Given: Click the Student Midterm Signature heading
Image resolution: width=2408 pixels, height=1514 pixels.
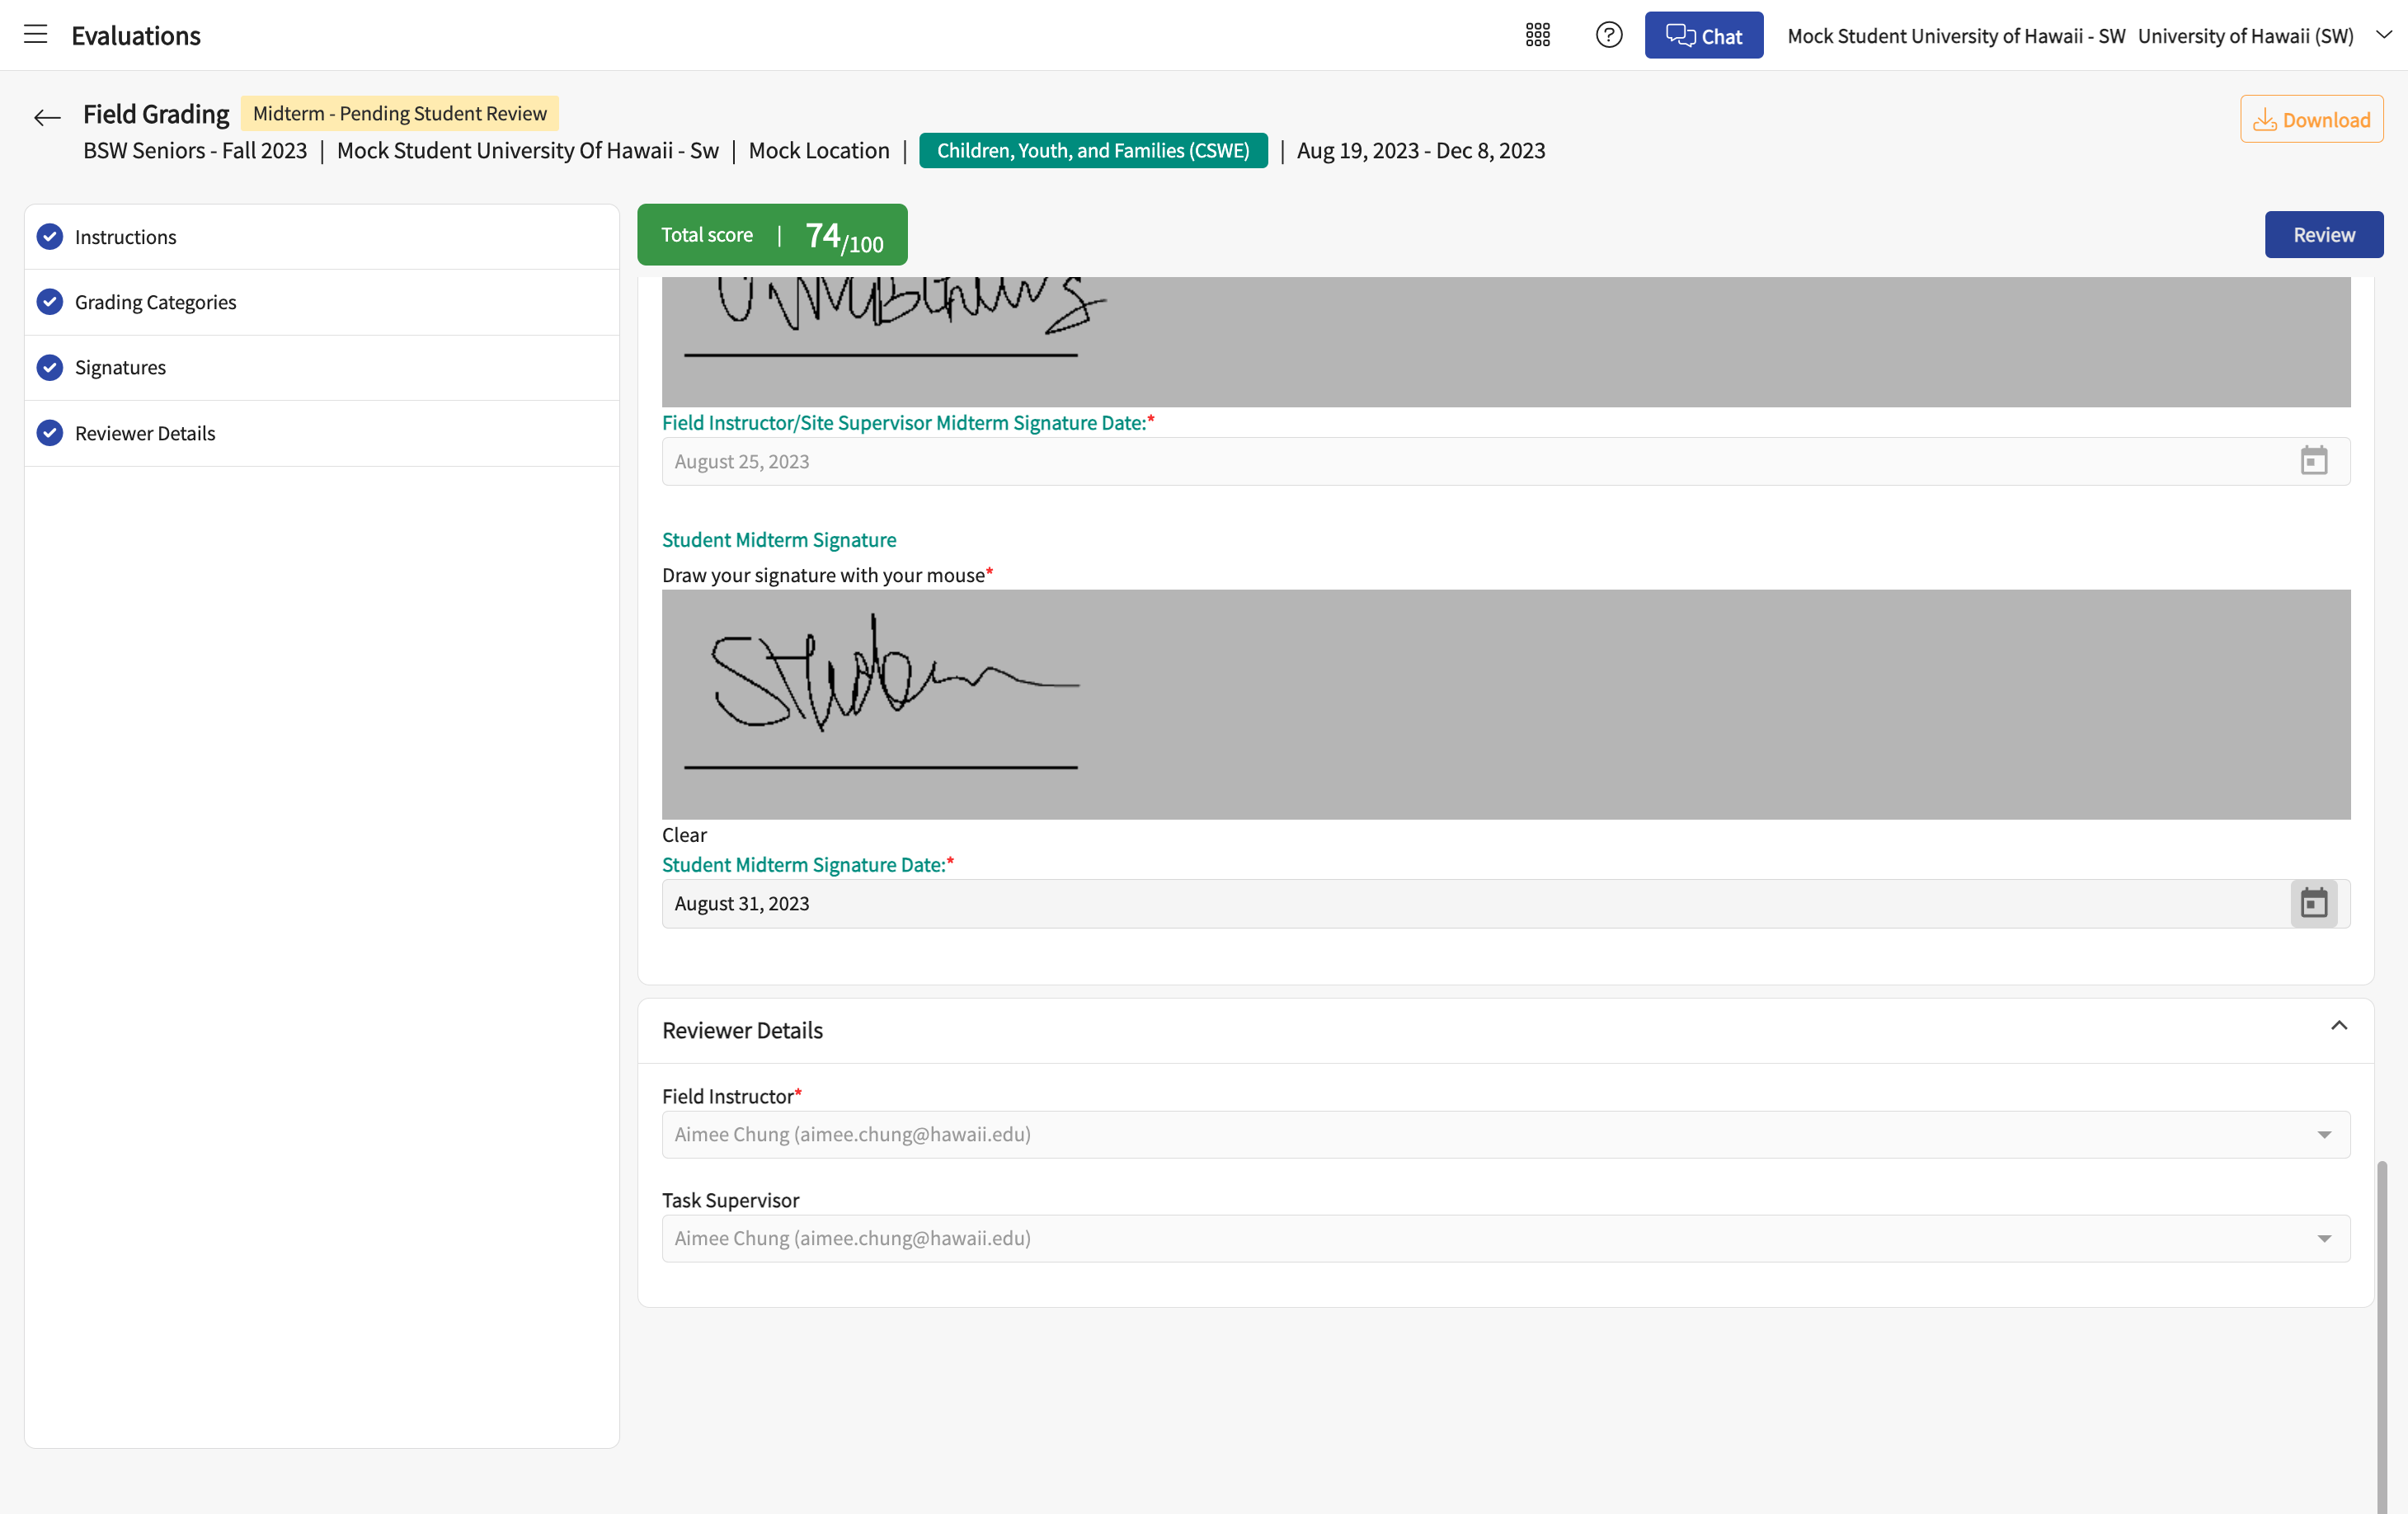Looking at the screenshot, I should pyautogui.click(x=778, y=540).
